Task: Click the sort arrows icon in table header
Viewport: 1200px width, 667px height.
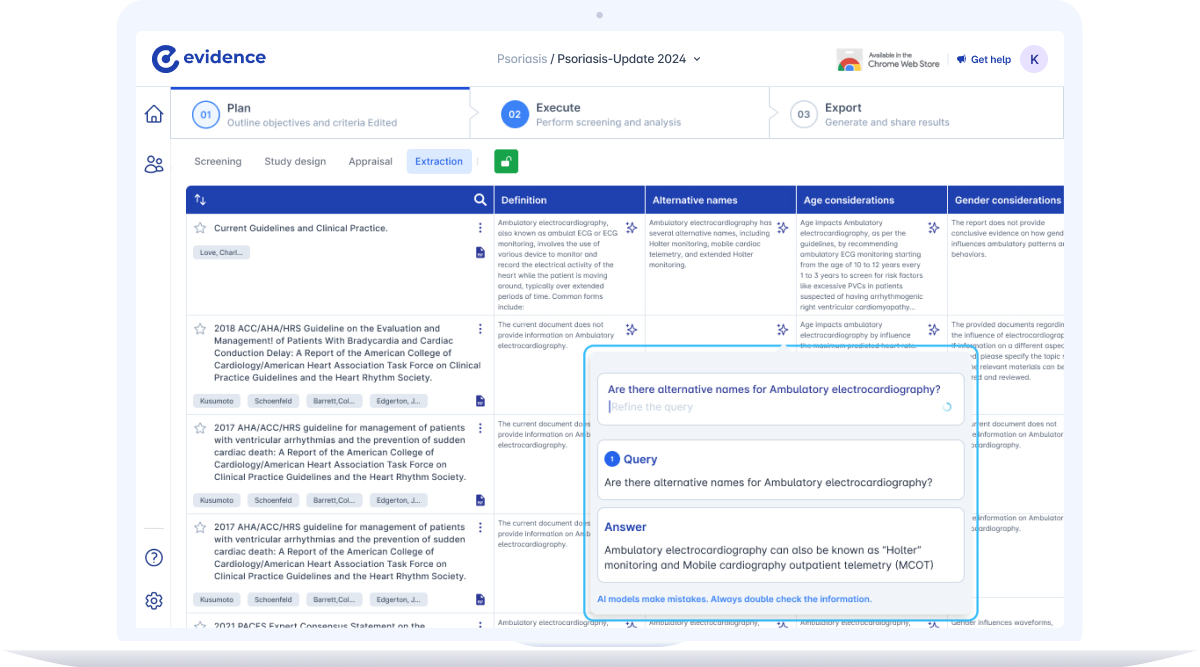Action: (201, 200)
